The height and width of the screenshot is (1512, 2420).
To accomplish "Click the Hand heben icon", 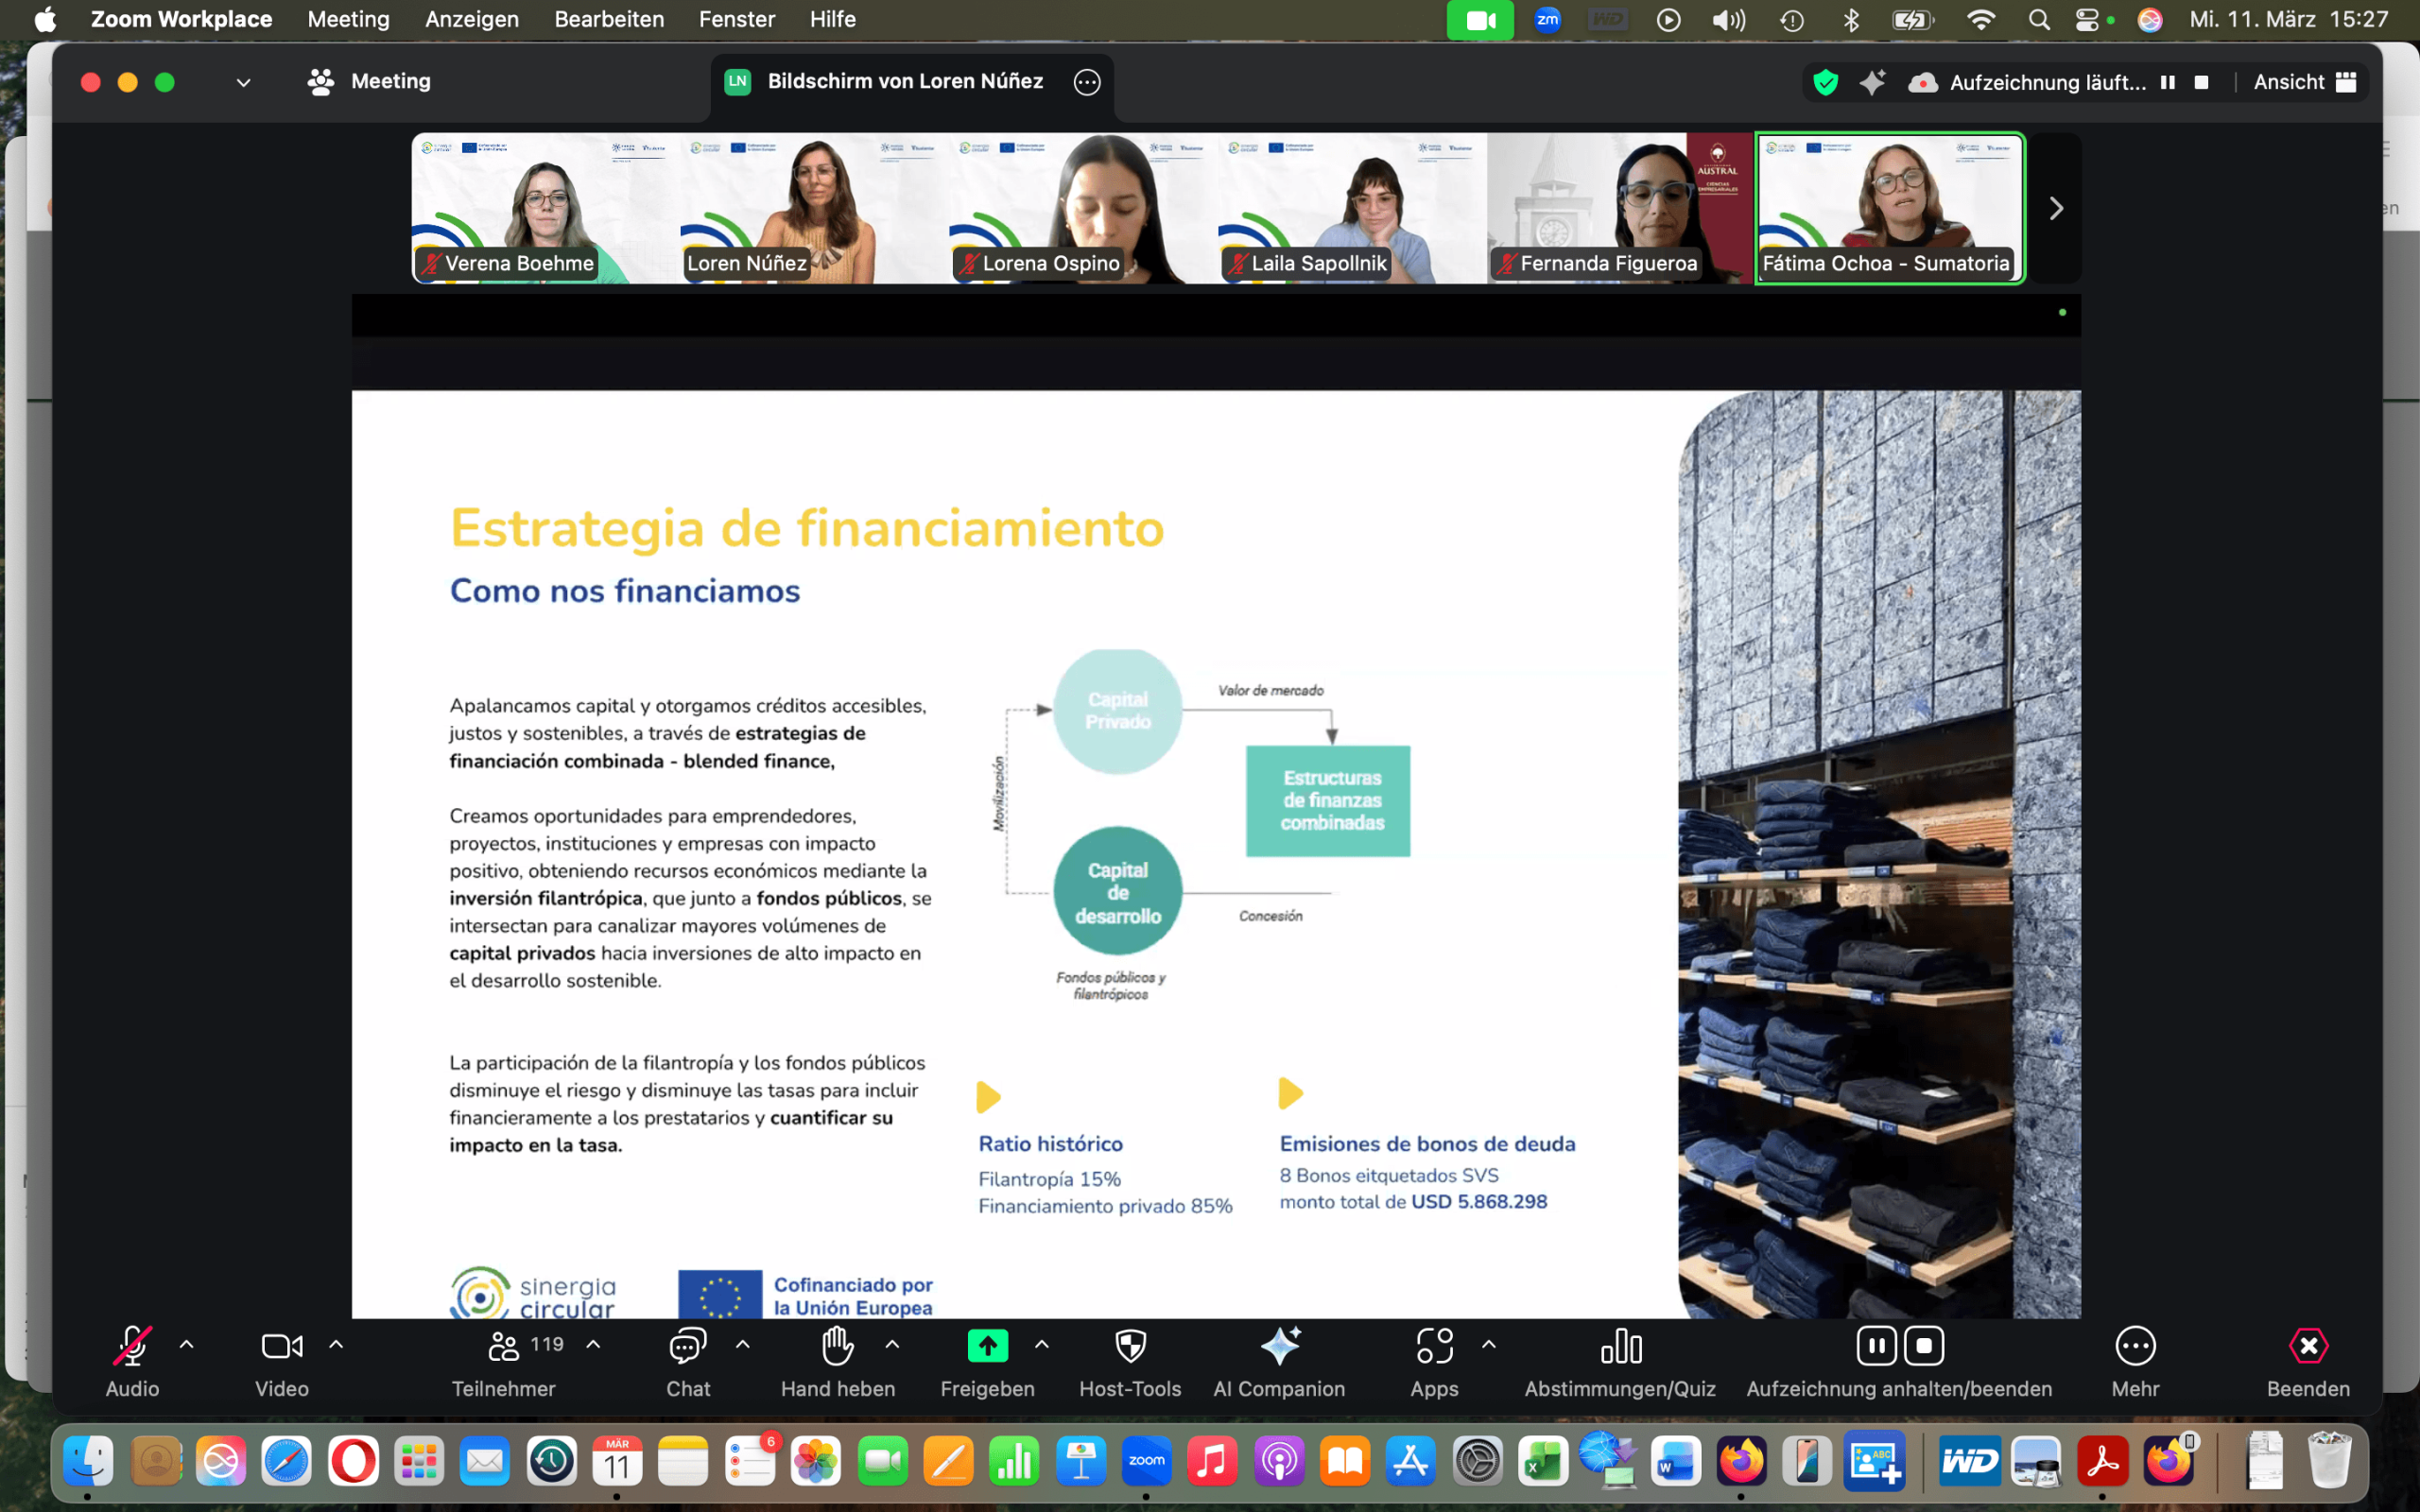I will (837, 1347).
